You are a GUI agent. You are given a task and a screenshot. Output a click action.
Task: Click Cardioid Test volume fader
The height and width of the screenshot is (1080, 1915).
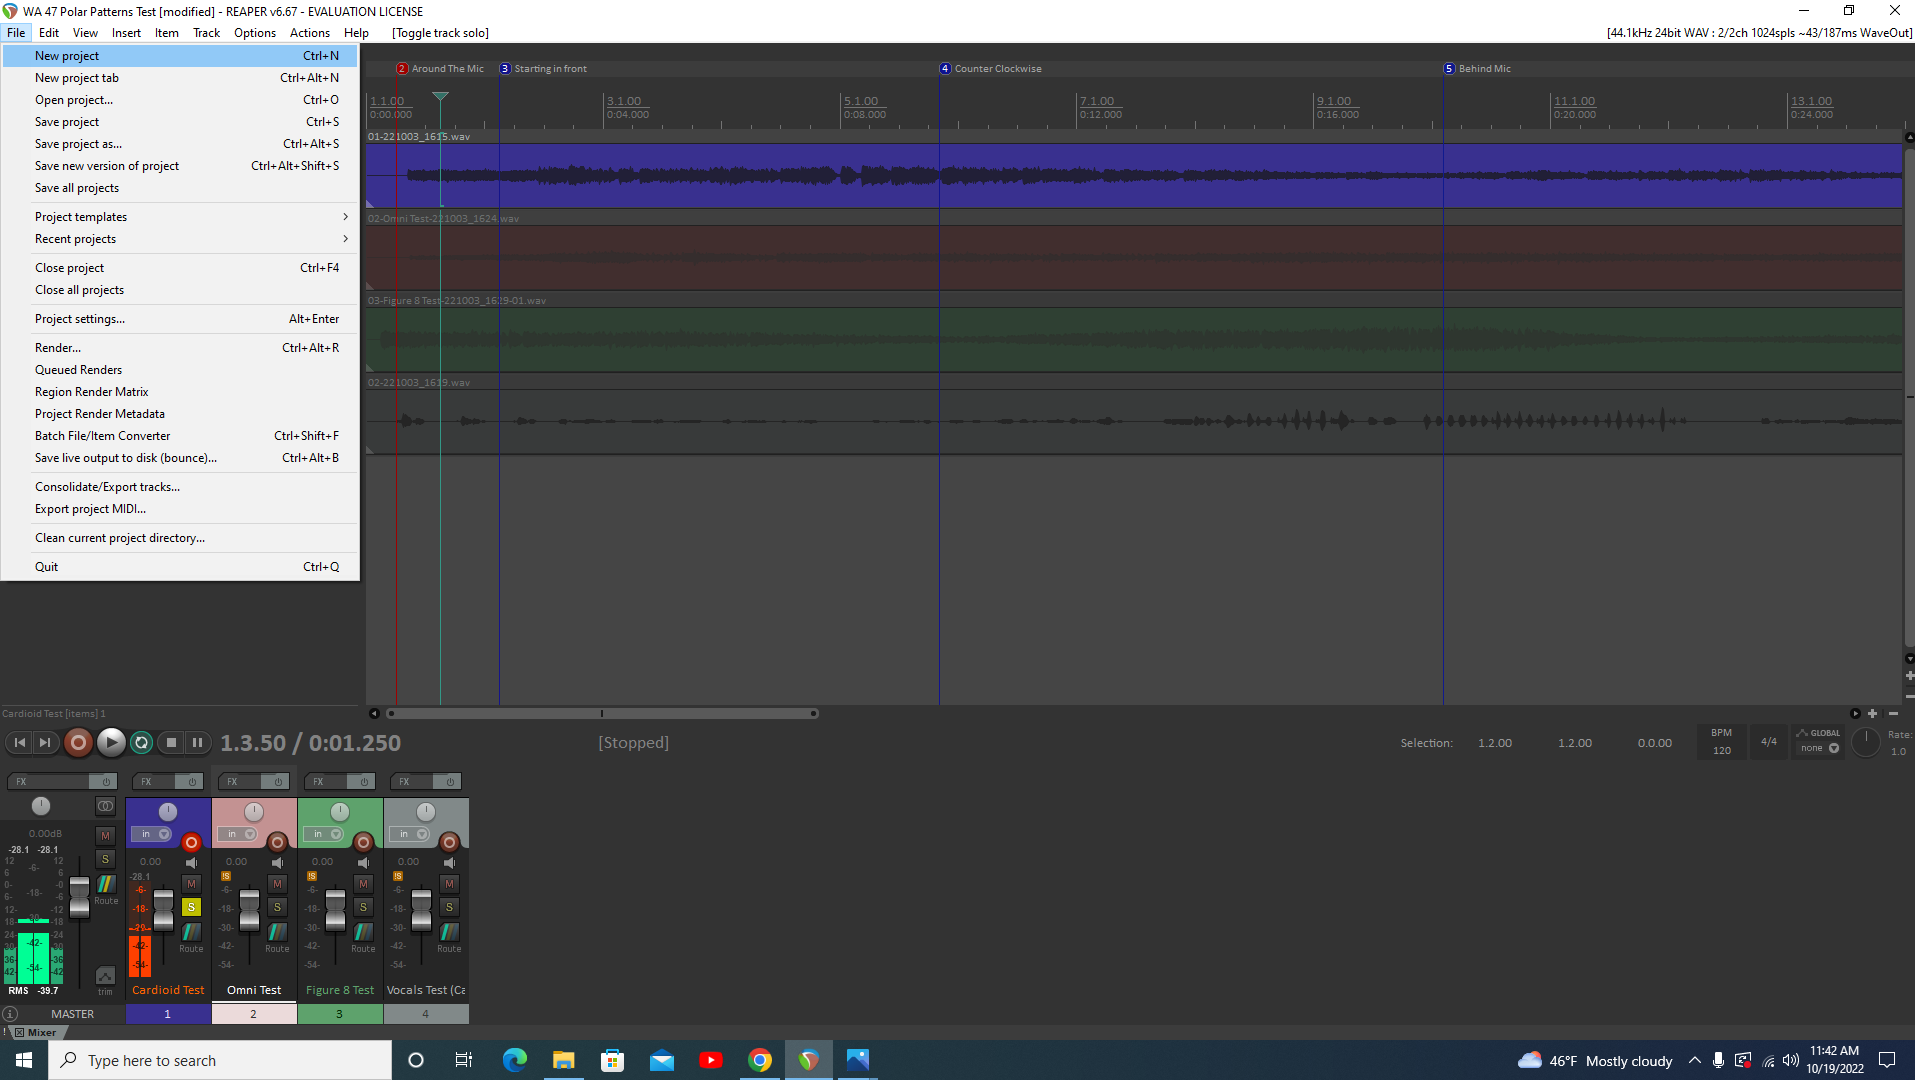pyautogui.click(x=163, y=909)
